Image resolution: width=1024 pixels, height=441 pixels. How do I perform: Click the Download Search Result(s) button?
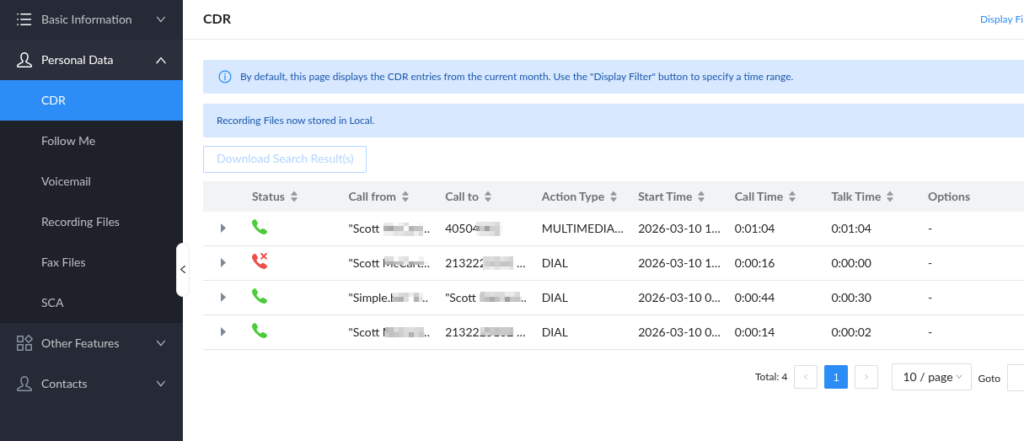tap(285, 159)
